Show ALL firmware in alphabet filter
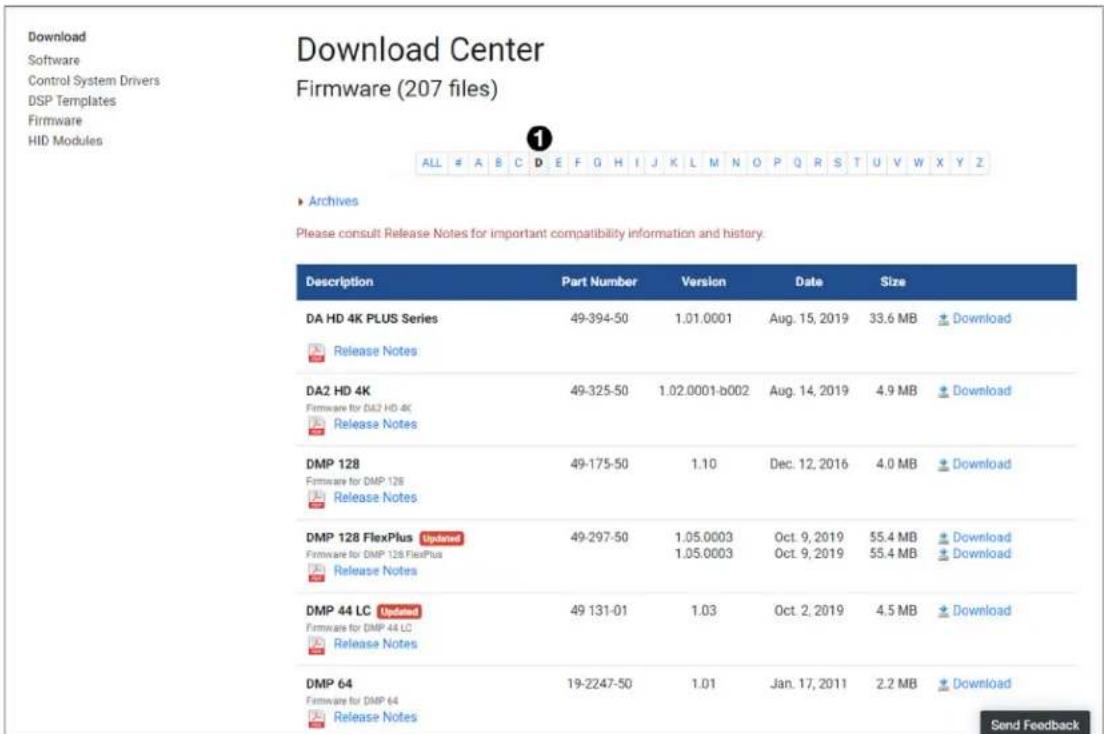Screen dimensions: 1104x734 (432, 163)
